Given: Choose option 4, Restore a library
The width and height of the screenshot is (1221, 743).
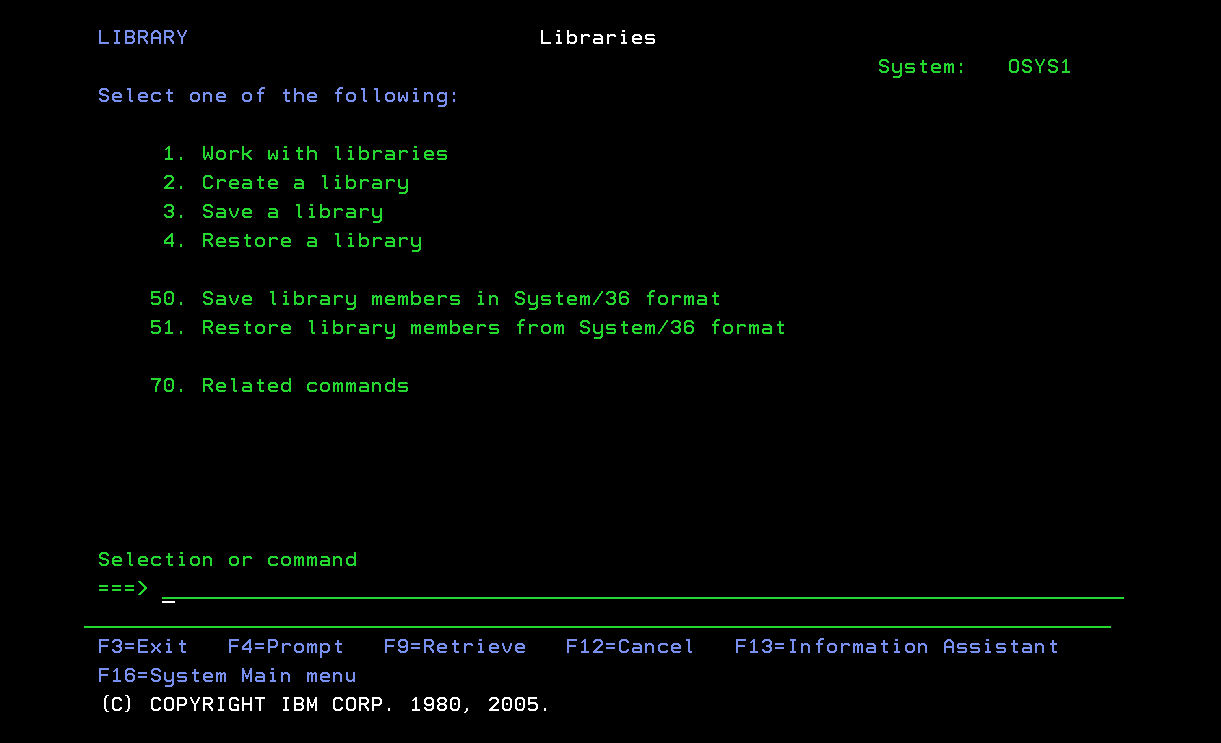Looking at the screenshot, I should [312, 240].
